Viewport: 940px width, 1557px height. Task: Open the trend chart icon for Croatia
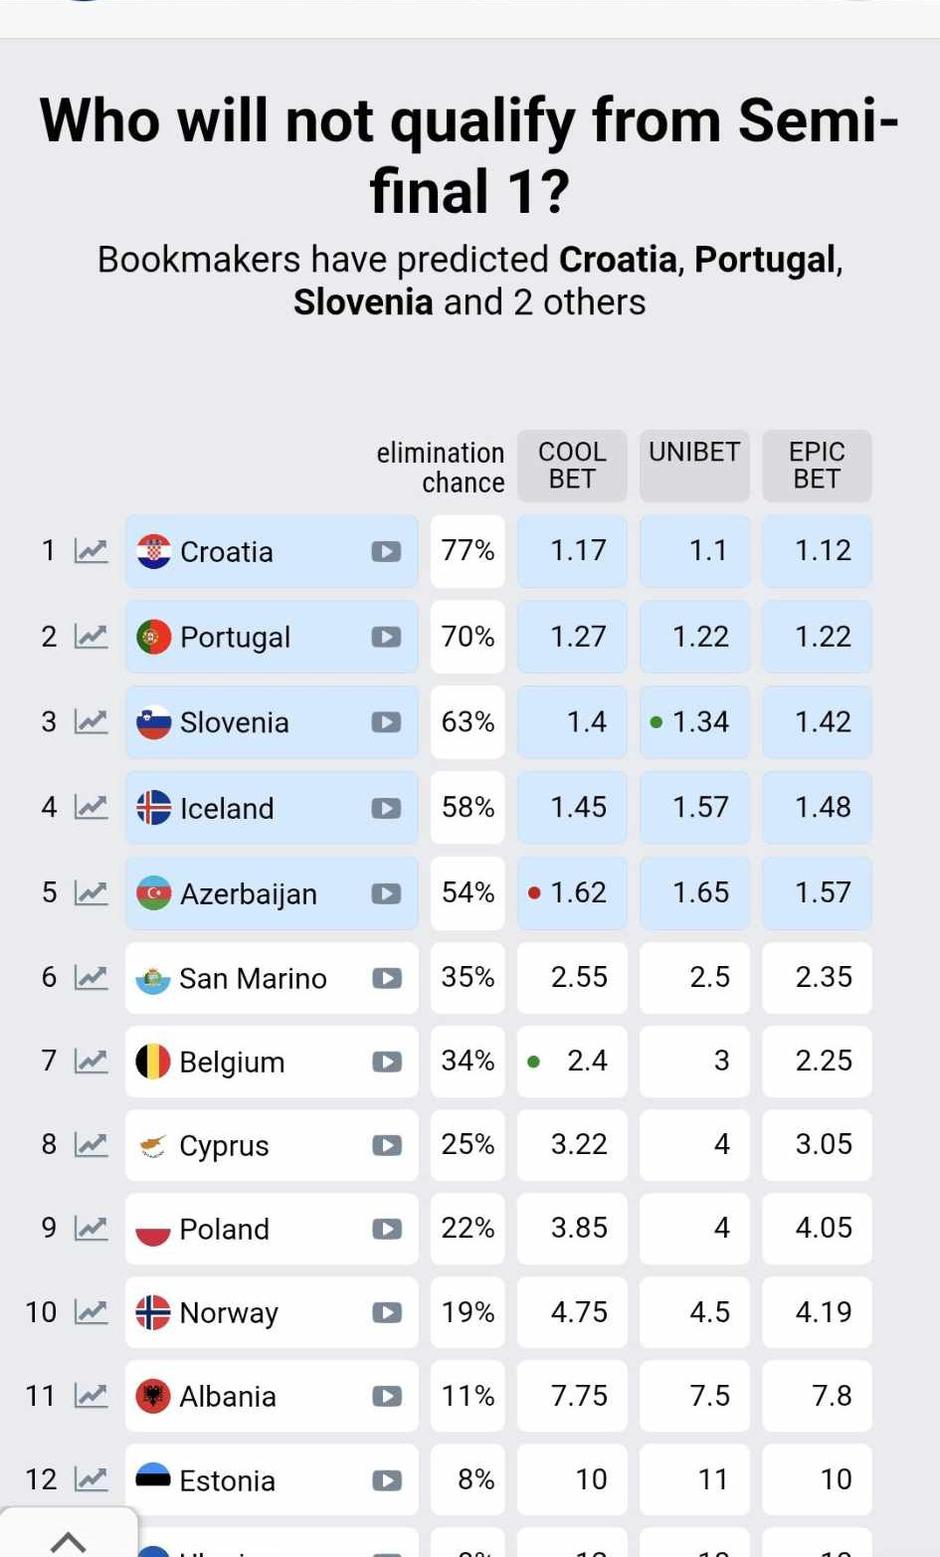click(91, 551)
